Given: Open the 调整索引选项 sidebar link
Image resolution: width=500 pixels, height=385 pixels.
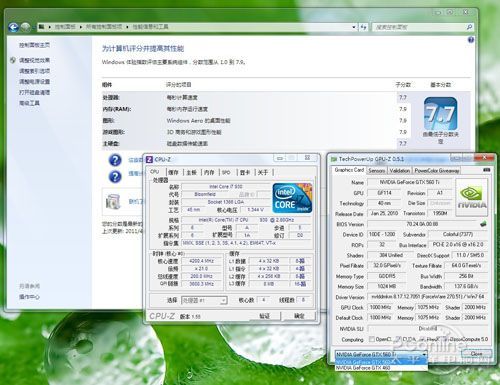Looking at the screenshot, I should [x=34, y=71].
